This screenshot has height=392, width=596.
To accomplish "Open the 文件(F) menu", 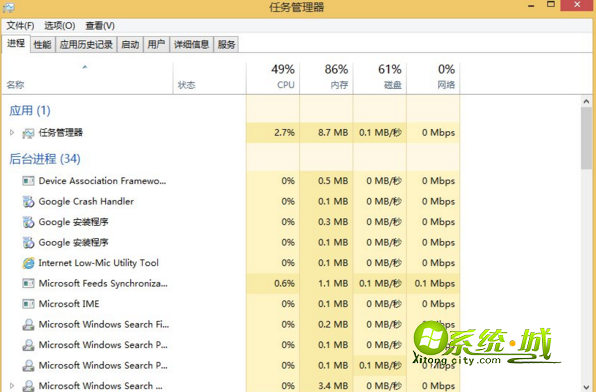I will 20,25.
